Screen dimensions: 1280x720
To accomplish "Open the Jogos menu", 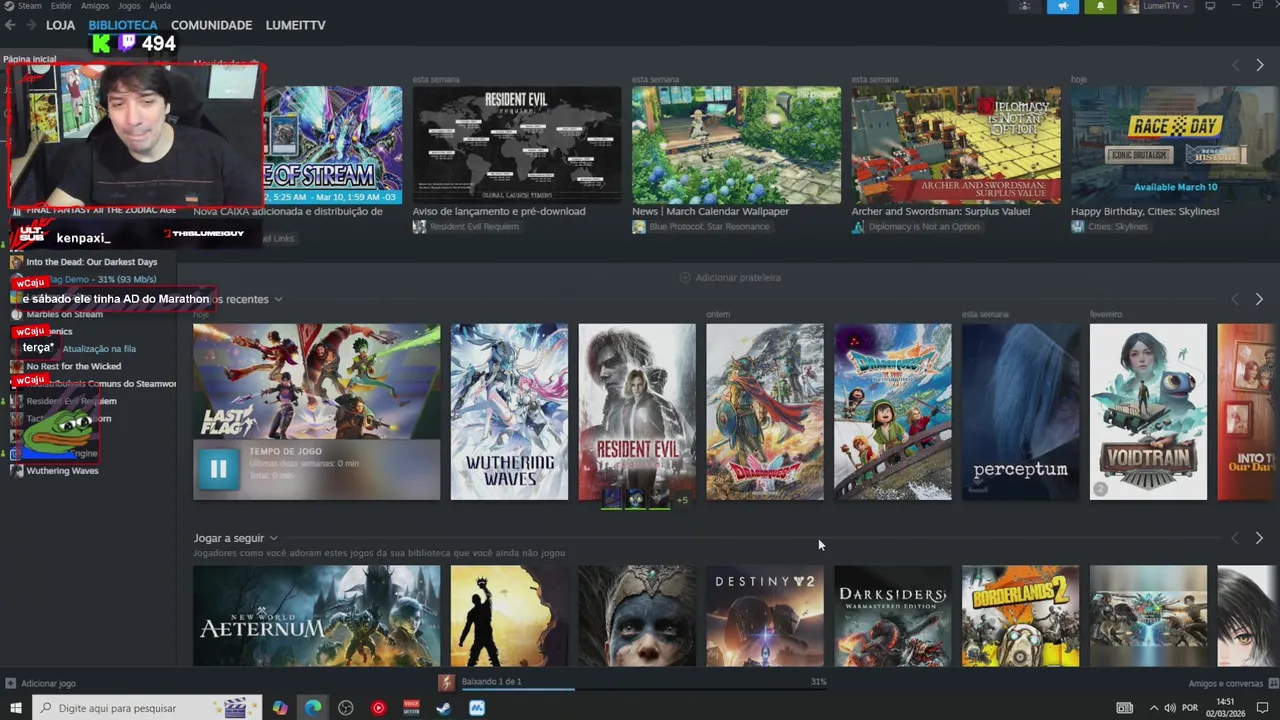I will coord(129,6).
